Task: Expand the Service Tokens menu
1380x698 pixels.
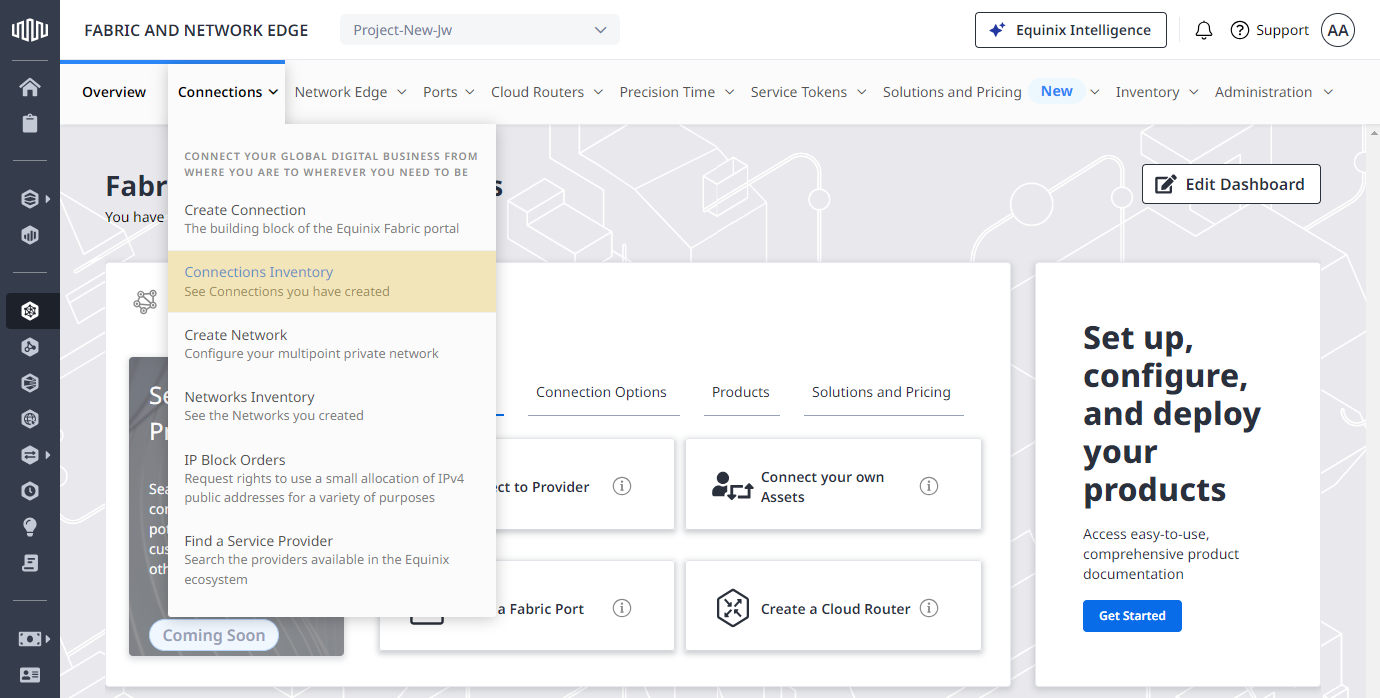Action: pyautogui.click(x=808, y=92)
